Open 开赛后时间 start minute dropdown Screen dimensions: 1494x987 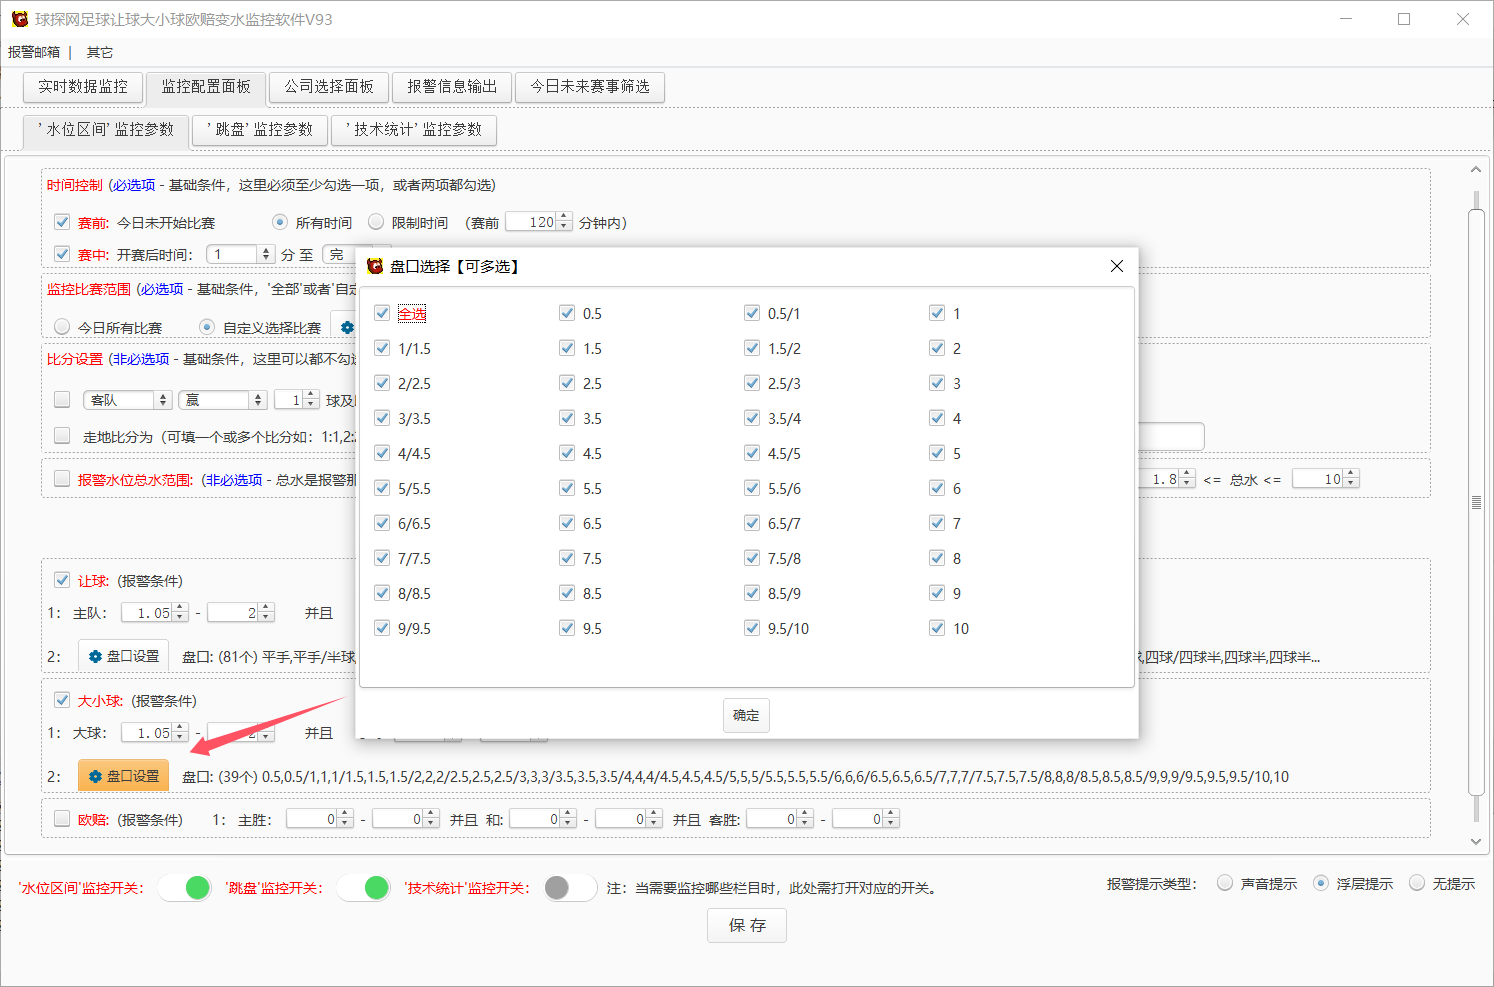240,254
